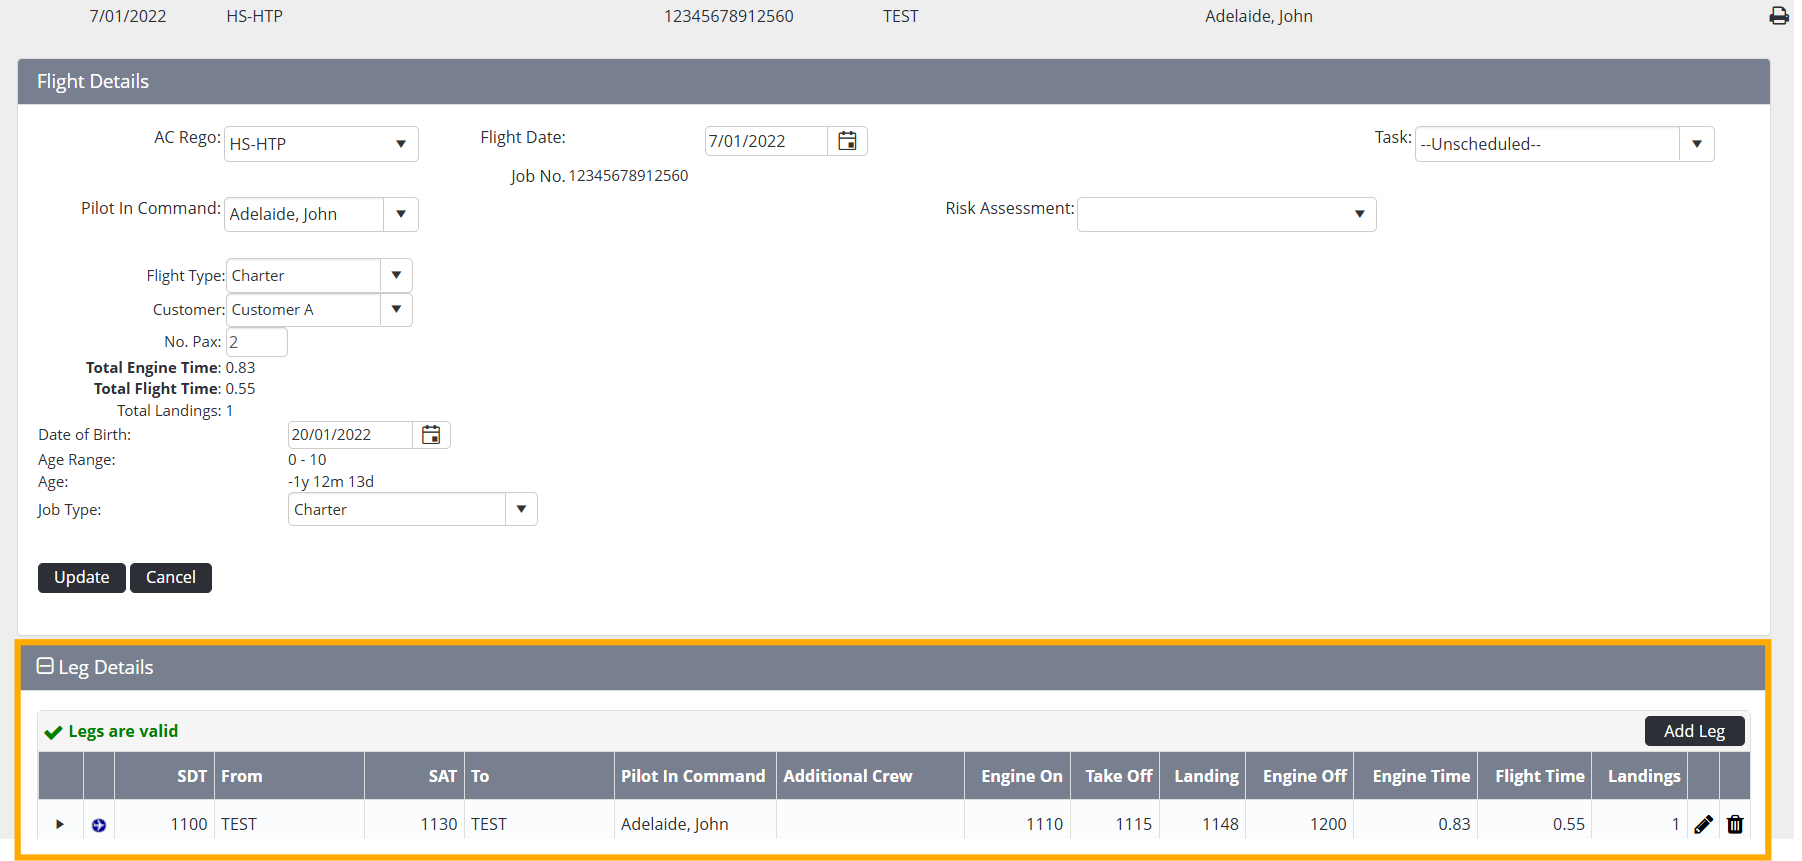Click the pencil icon to edit leg

(x=1704, y=824)
